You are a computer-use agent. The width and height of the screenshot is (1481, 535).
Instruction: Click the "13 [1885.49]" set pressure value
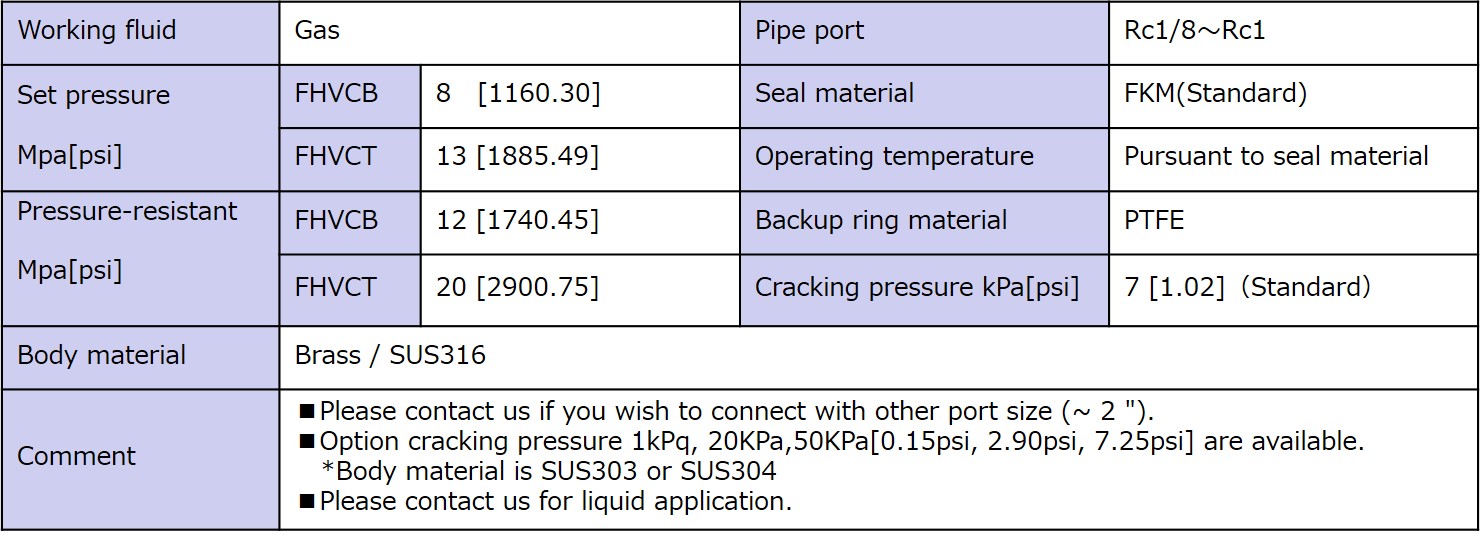click(518, 157)
